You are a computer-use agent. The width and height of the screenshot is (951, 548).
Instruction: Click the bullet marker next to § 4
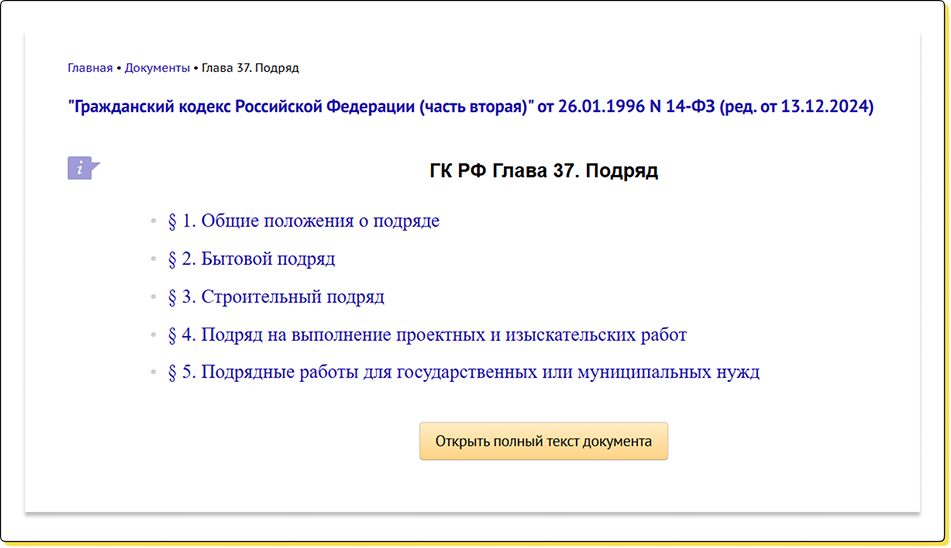tap(153, 336)
